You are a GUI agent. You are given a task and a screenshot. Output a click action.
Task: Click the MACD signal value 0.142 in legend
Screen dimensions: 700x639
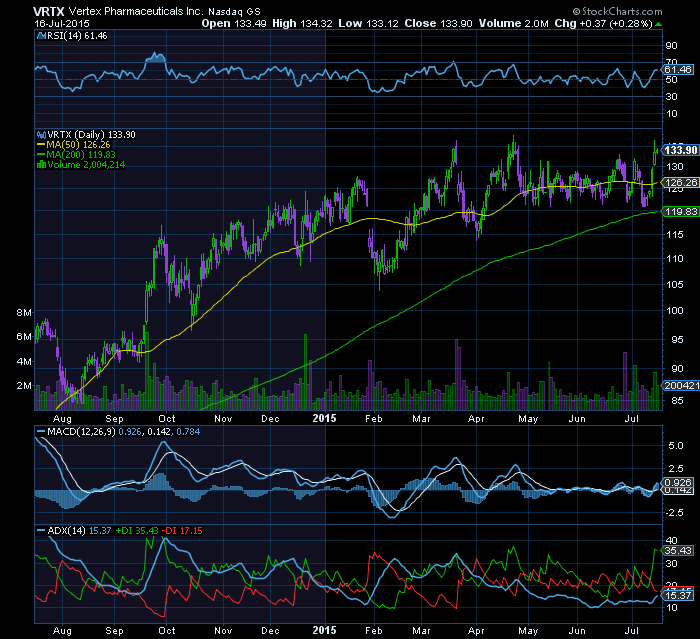pos(159,432)
